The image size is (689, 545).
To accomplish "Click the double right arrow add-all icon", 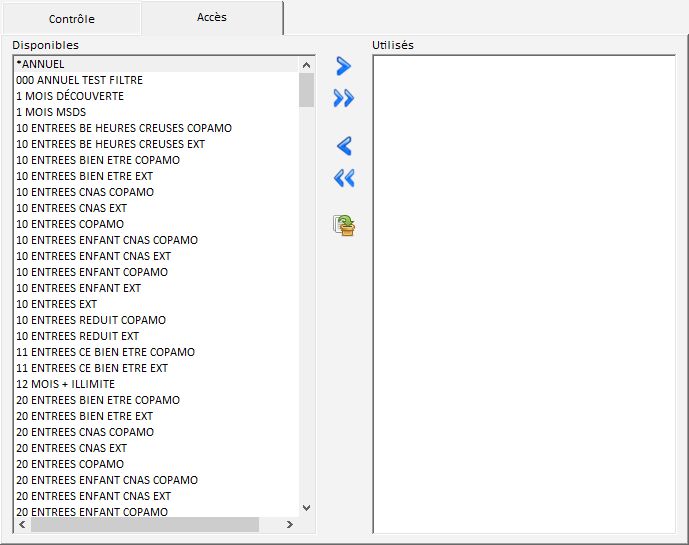I will pos(344,98).
